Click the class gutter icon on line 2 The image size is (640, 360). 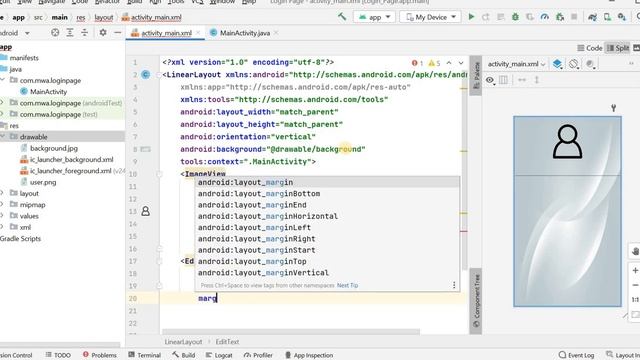tap(146, 74)
